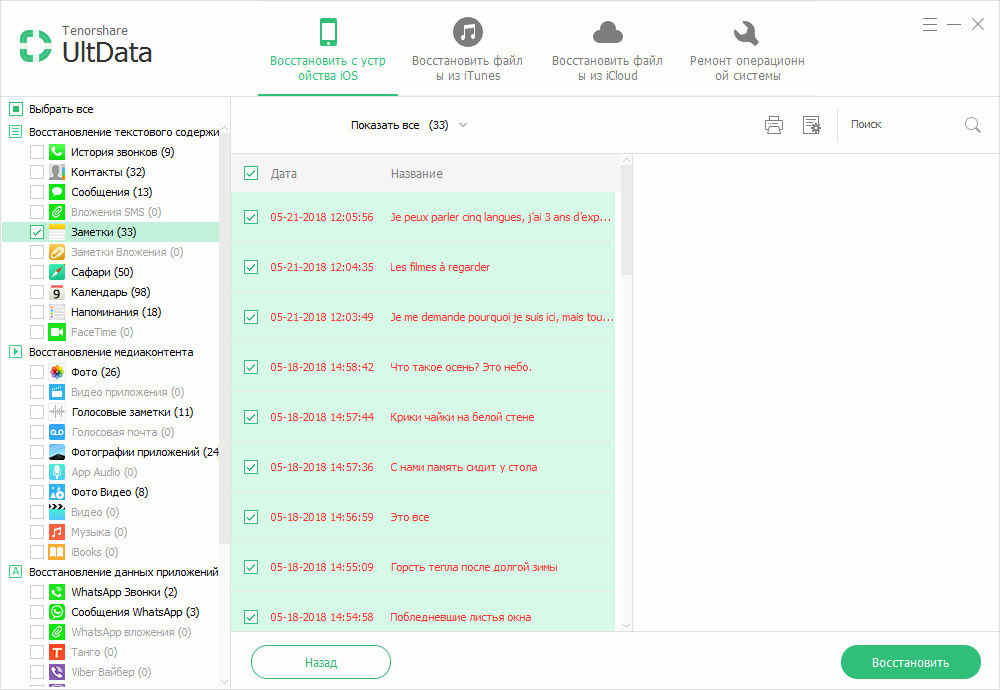Uncheck the note dated 05-18-2018 14:58:42
This screenshot has height=690, width=1000.
[251, 367]
